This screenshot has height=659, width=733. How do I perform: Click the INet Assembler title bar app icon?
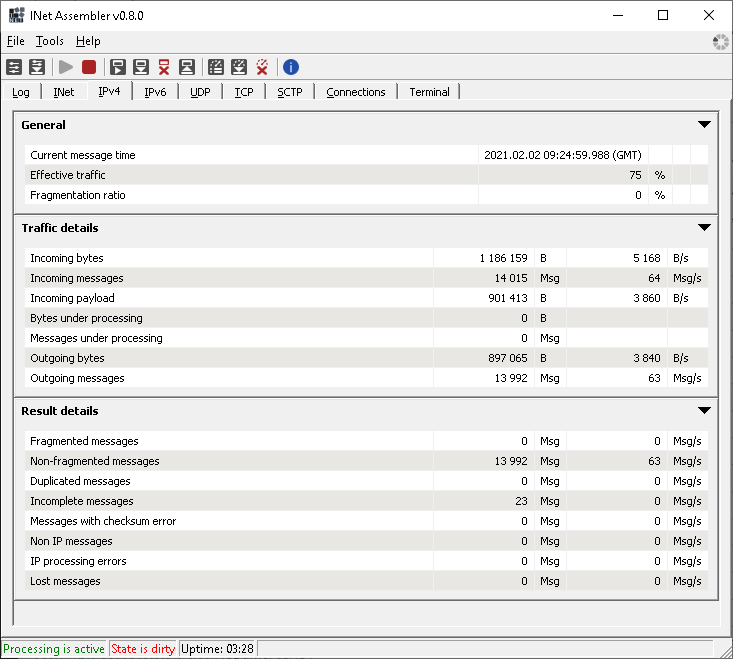[16, 15]
